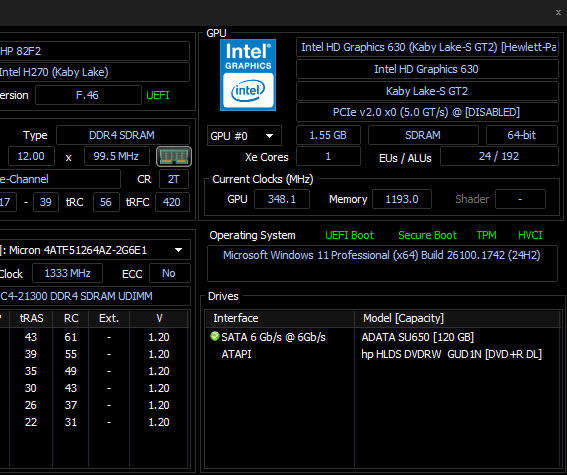Click the Windows 11 Professional build field

point(382,263)
